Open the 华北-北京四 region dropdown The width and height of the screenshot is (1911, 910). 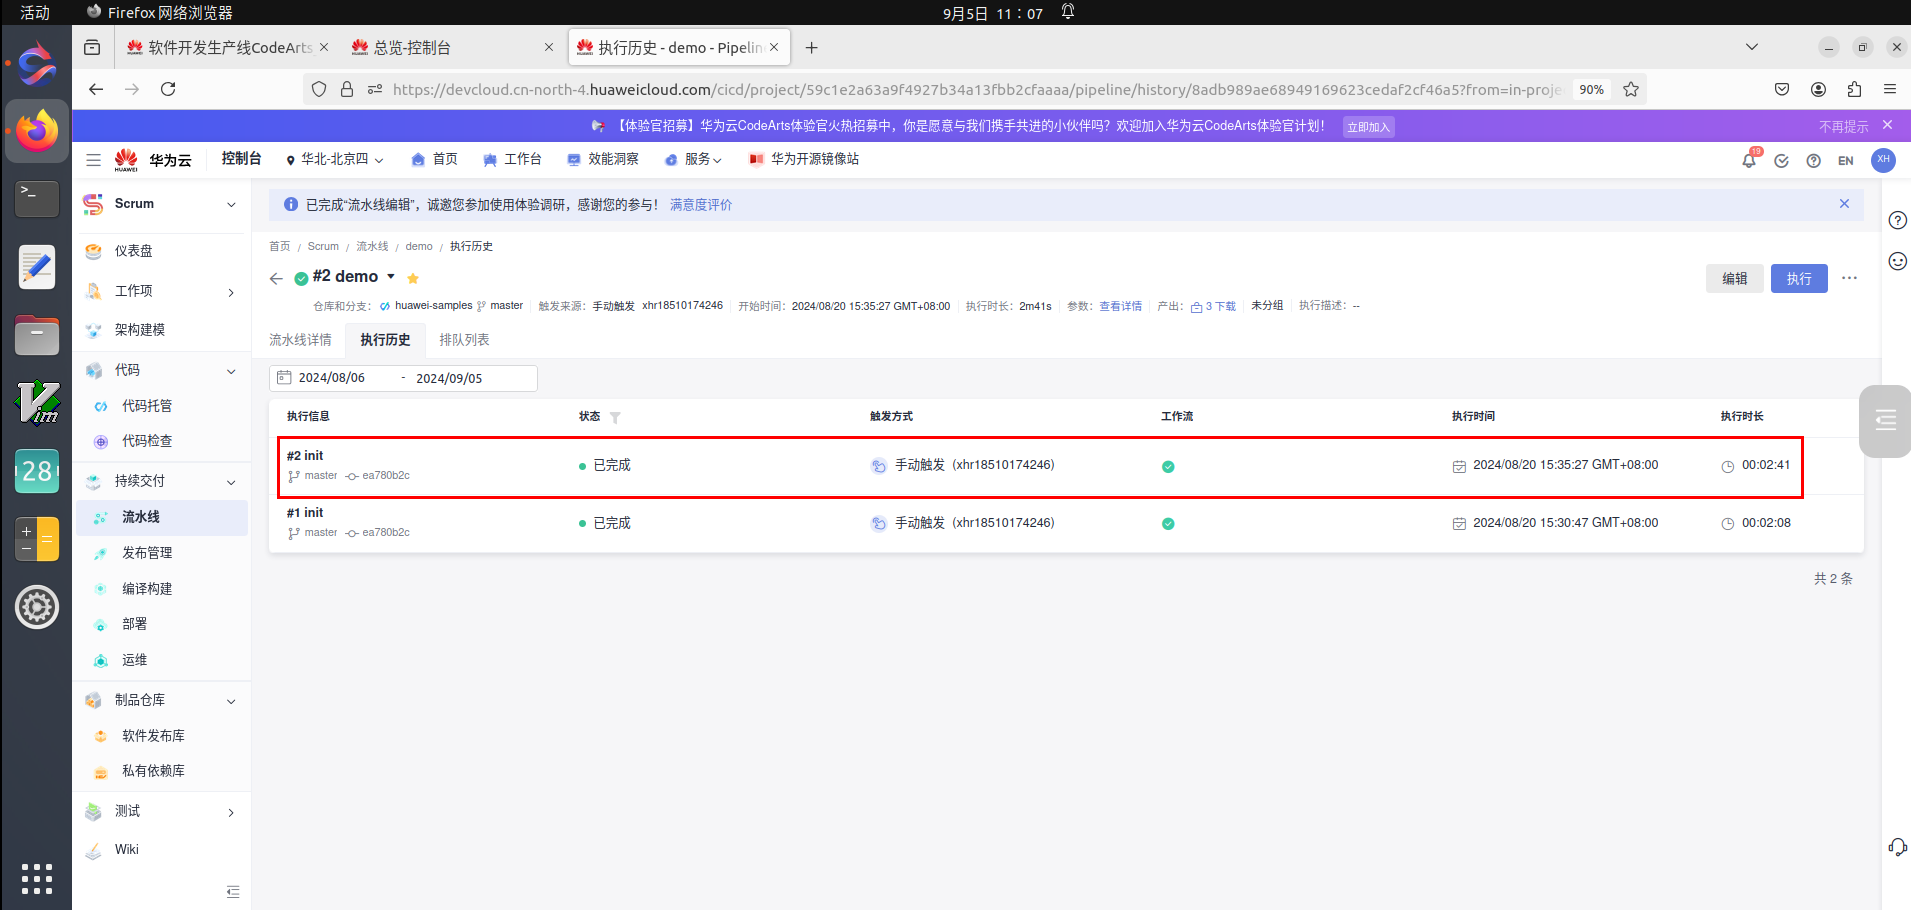tap(335, 160)
